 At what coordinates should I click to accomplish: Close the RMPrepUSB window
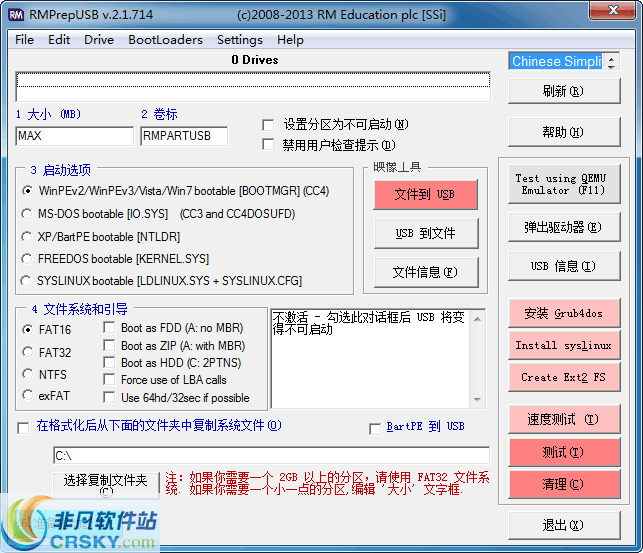click(612, 10)
